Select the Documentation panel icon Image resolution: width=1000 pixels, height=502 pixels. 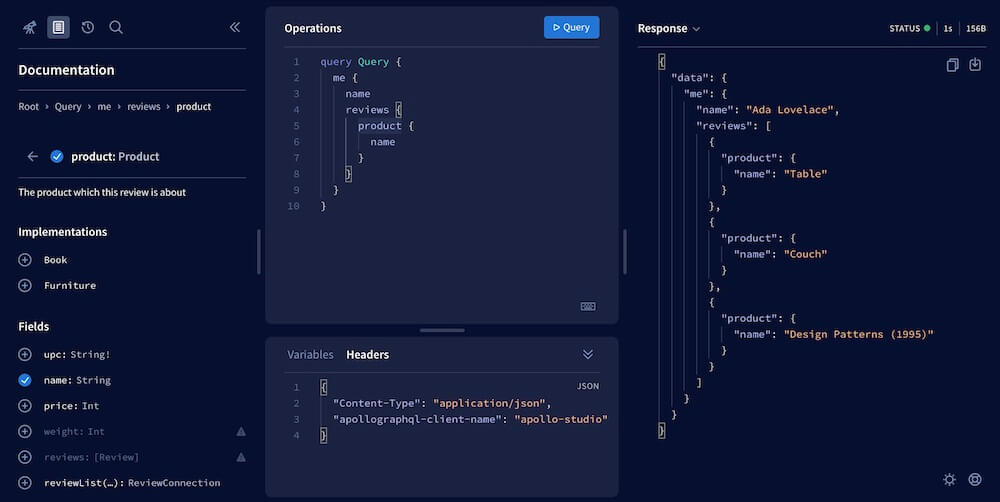point(58,27)
